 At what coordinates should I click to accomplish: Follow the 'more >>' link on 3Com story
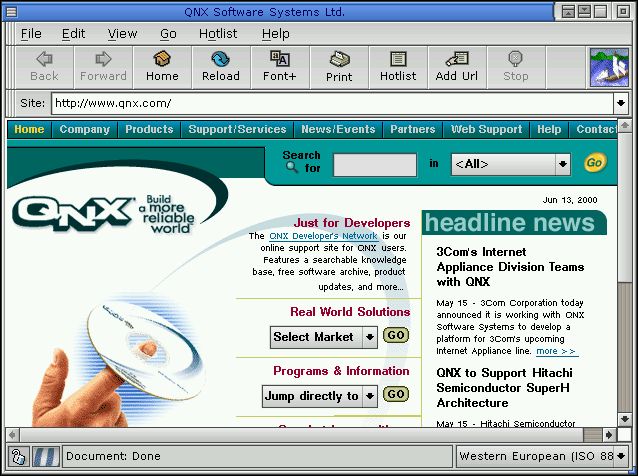[556, 351]
